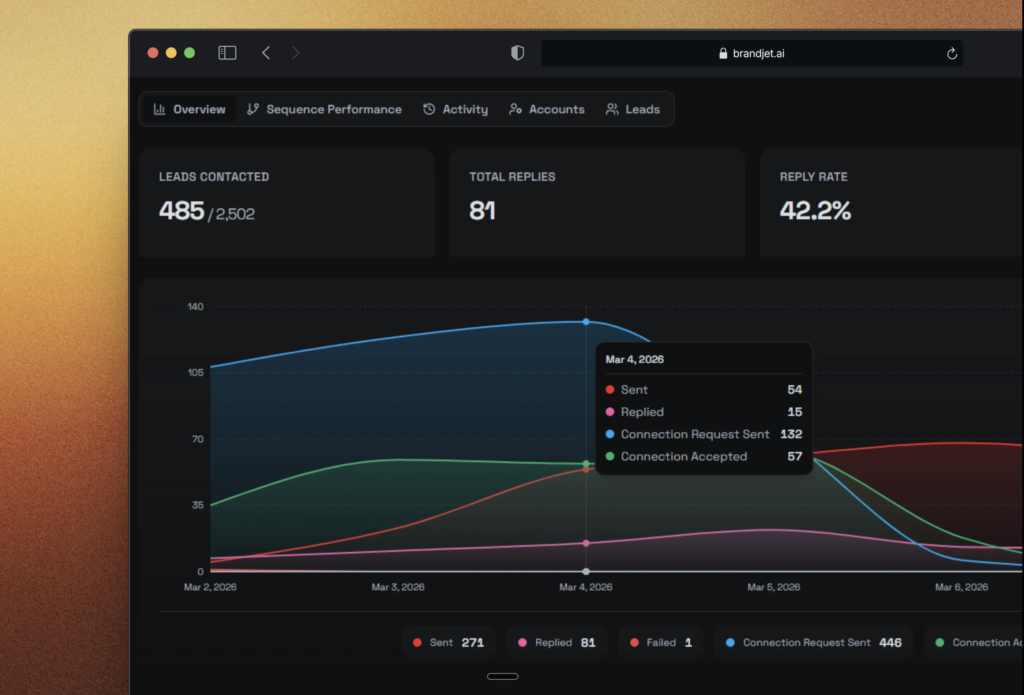The width and height of the screenshot is (1024, 695).
Task: Click the sidebar toggle icon in browser toolbar
Action: pyautogui.click(x=227, y=53)
